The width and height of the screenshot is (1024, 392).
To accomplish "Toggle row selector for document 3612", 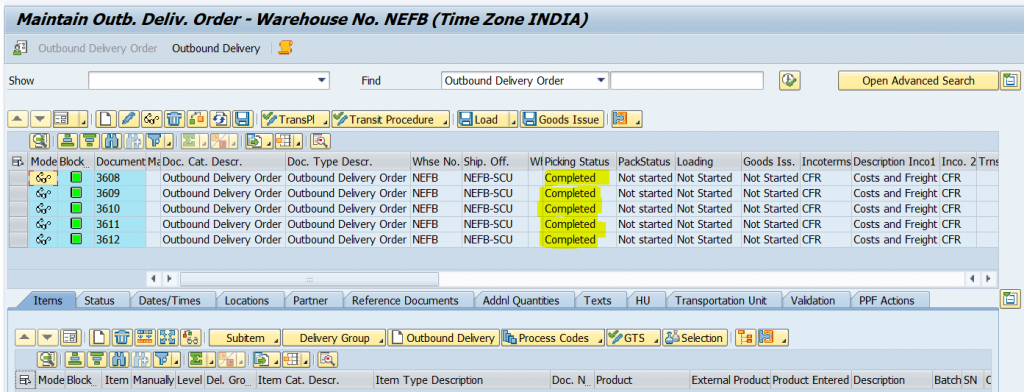I will click(18, 240).
